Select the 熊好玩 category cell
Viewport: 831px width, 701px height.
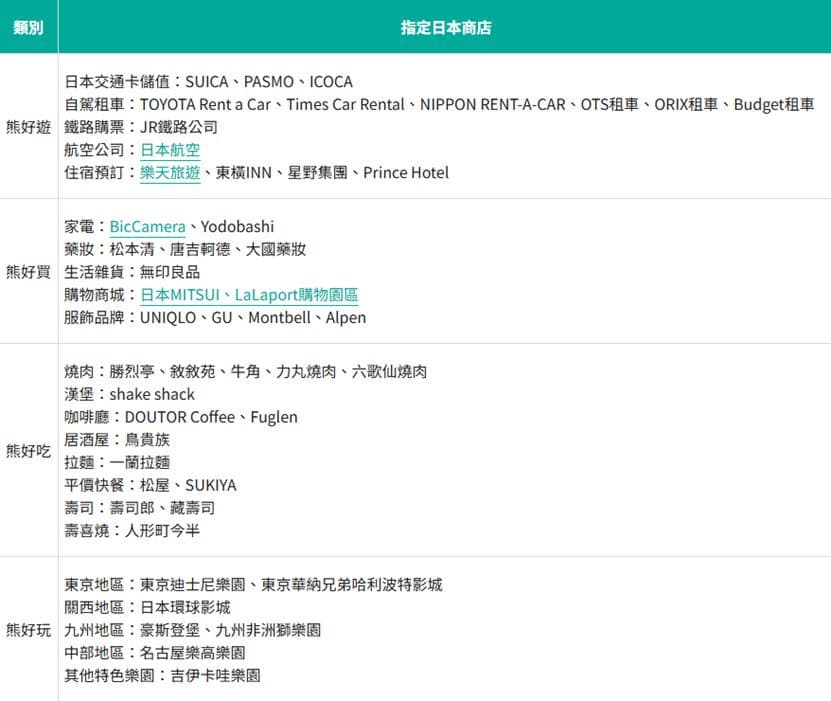[x=29, y=630]
